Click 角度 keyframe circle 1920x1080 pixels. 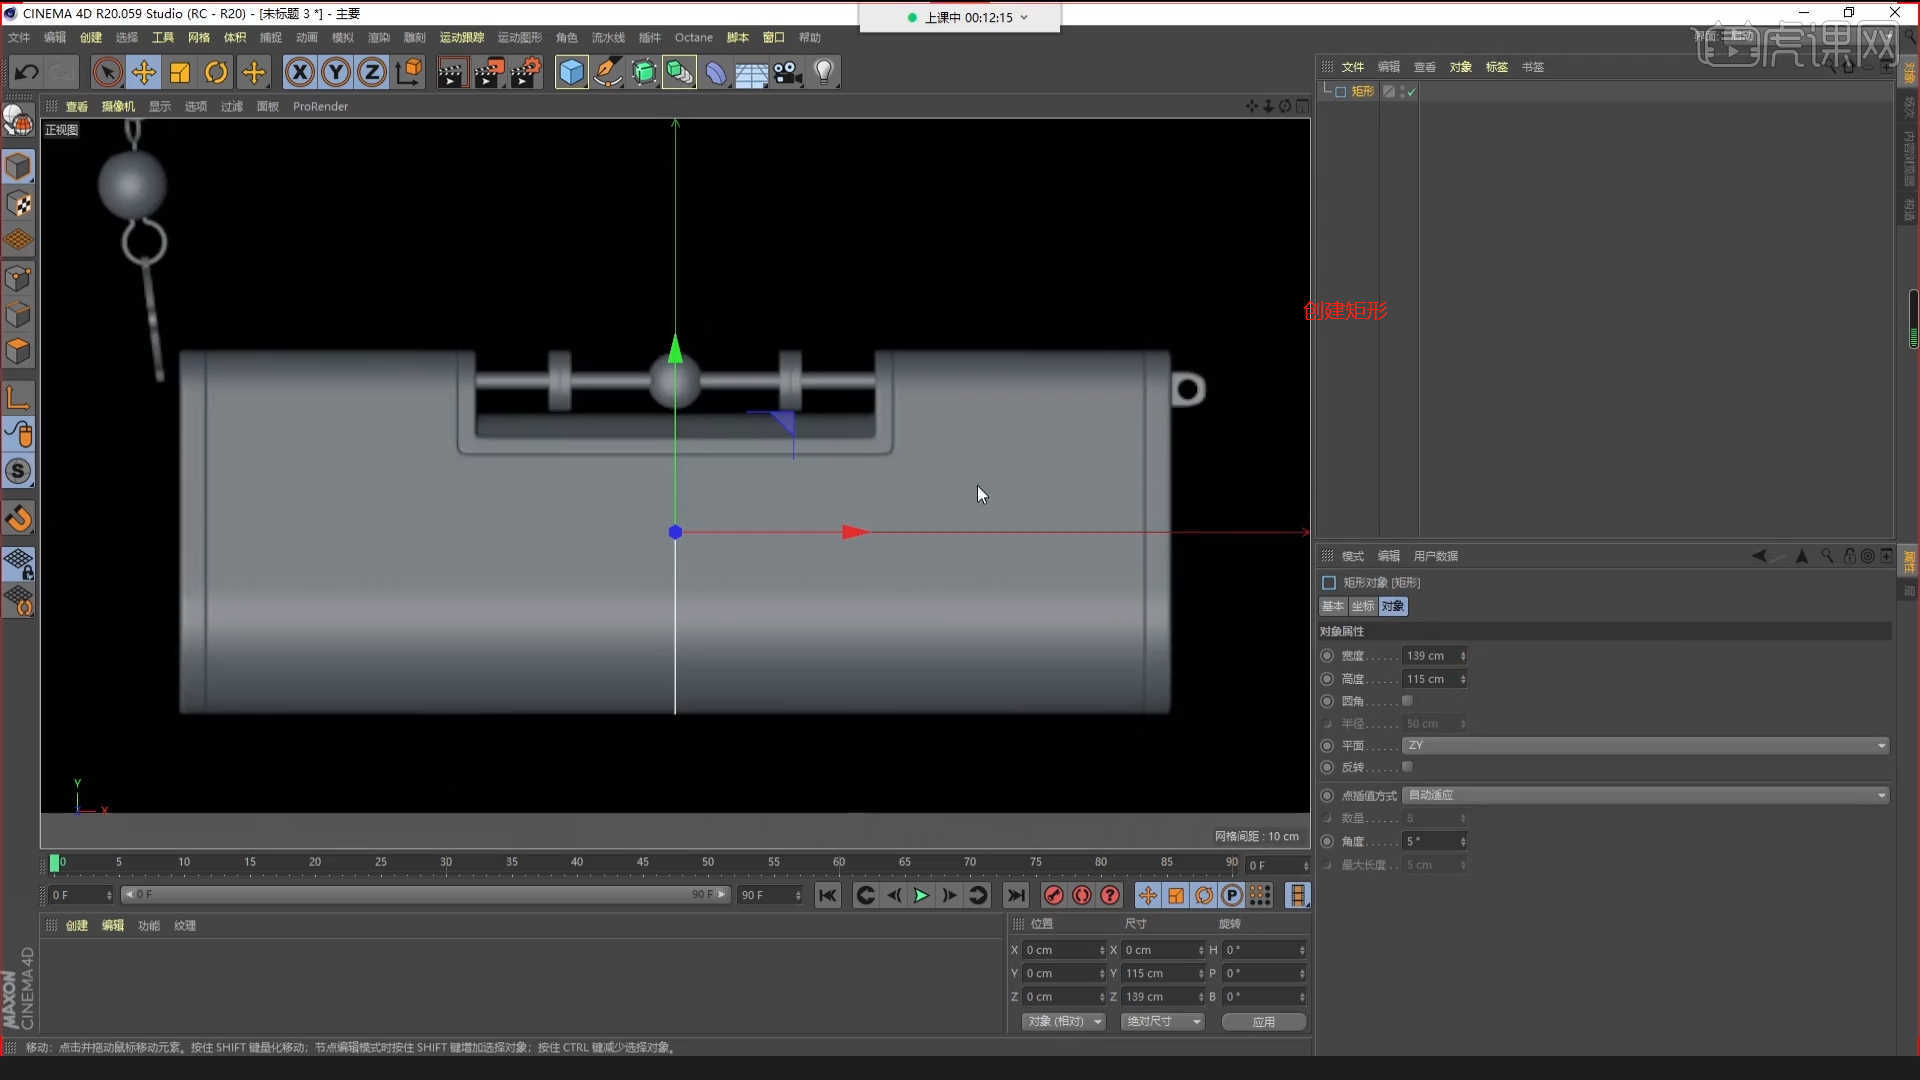1327,841
